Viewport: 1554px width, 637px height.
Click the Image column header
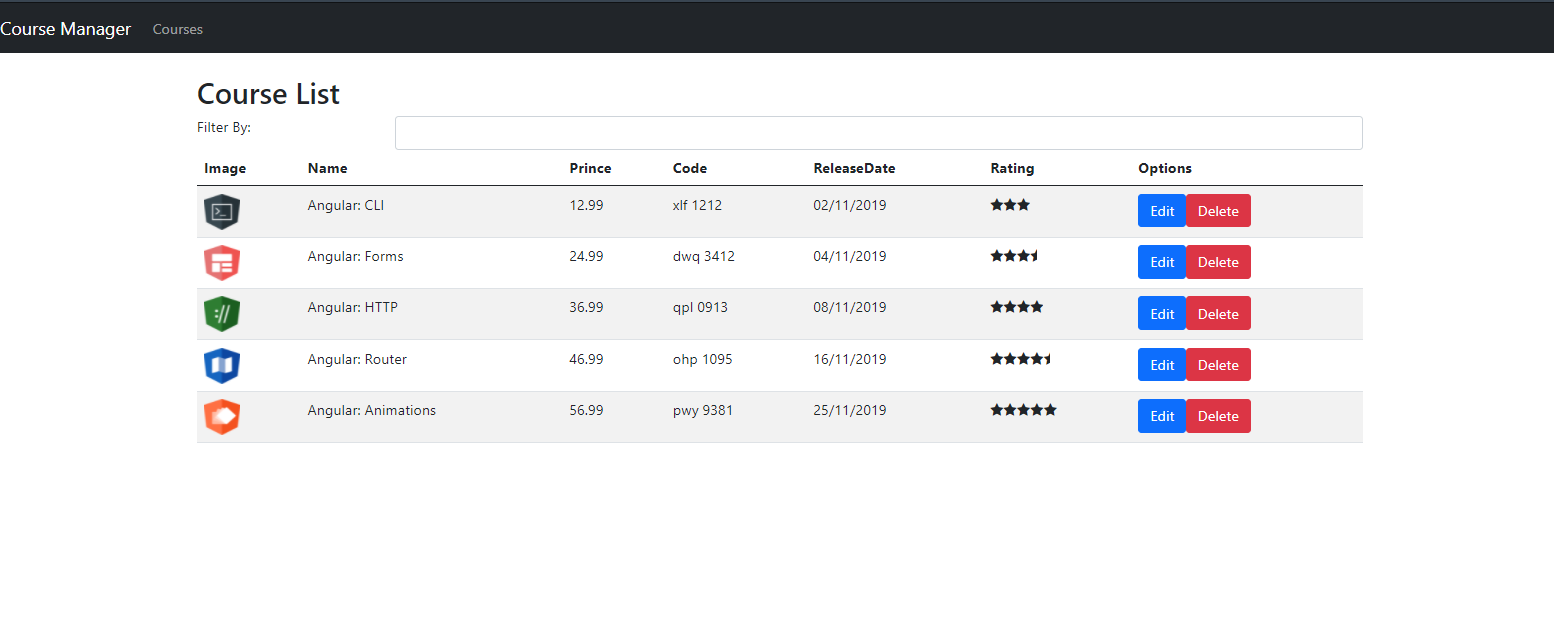pyautogui.click(x=225, y=168)
